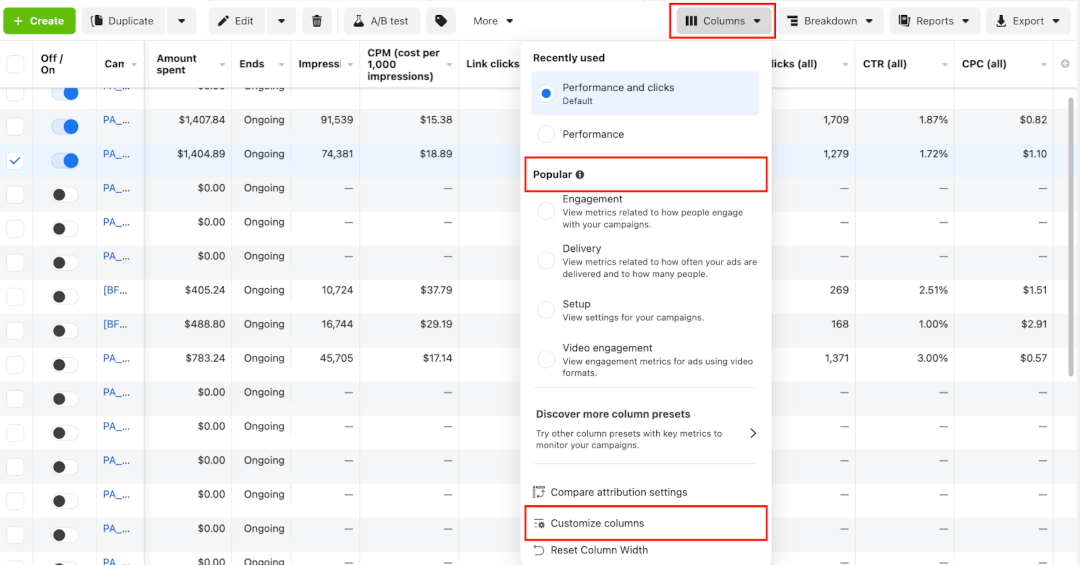Click the Customize columns gear icon
Image resolution: width=1080 pixels, height=565 pixels.
pos(539,524)
